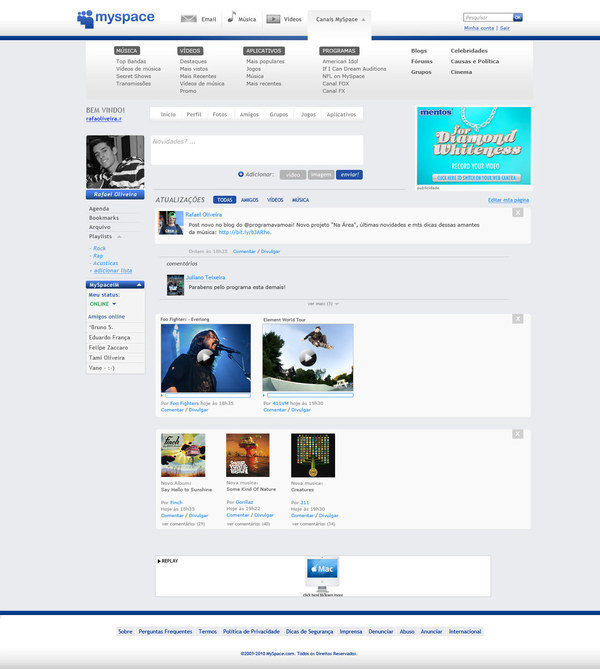600x669 pixels.
Task: Switch to the Aplicativos tab
Action: click(x=341, y=114)
